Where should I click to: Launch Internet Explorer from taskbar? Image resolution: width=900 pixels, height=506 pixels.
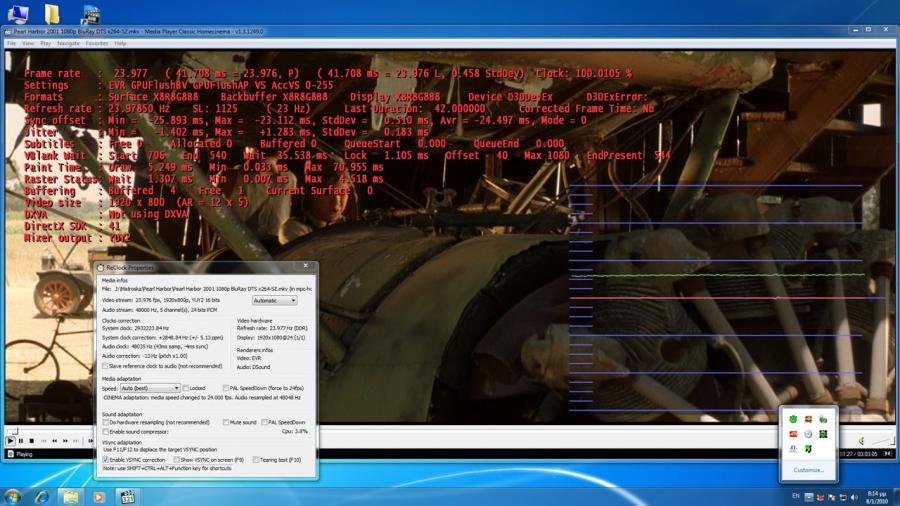[x=42, y=496]
